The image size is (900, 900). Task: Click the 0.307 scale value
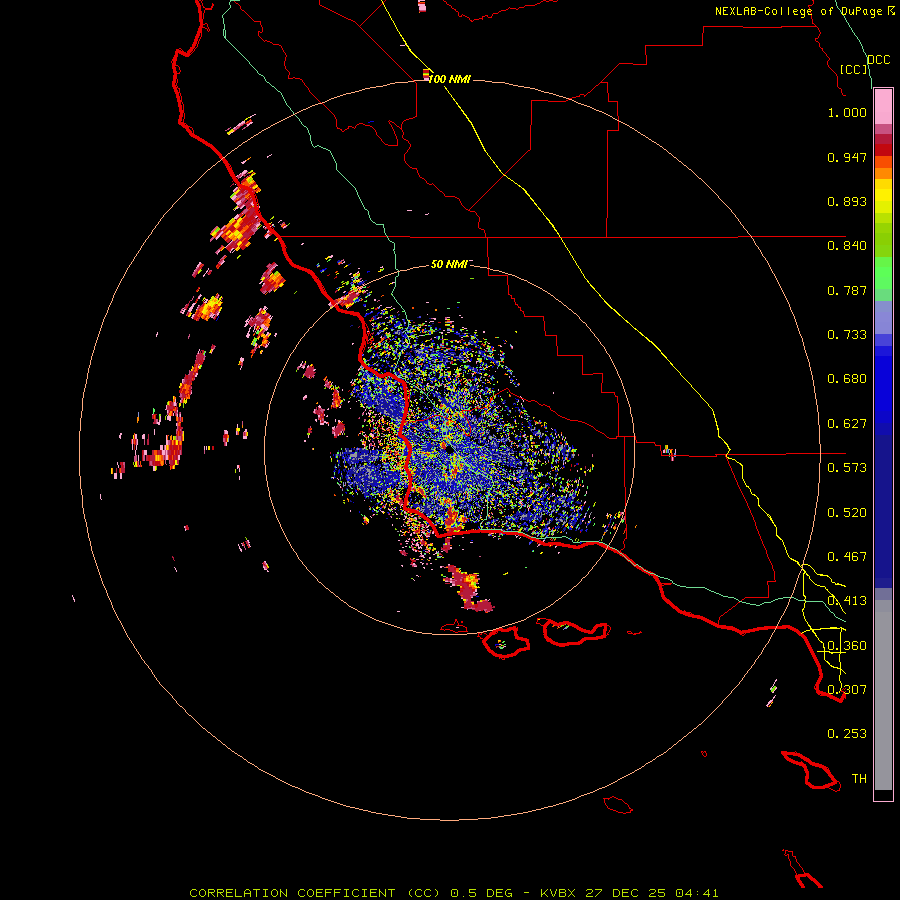[x=847, y=690]
